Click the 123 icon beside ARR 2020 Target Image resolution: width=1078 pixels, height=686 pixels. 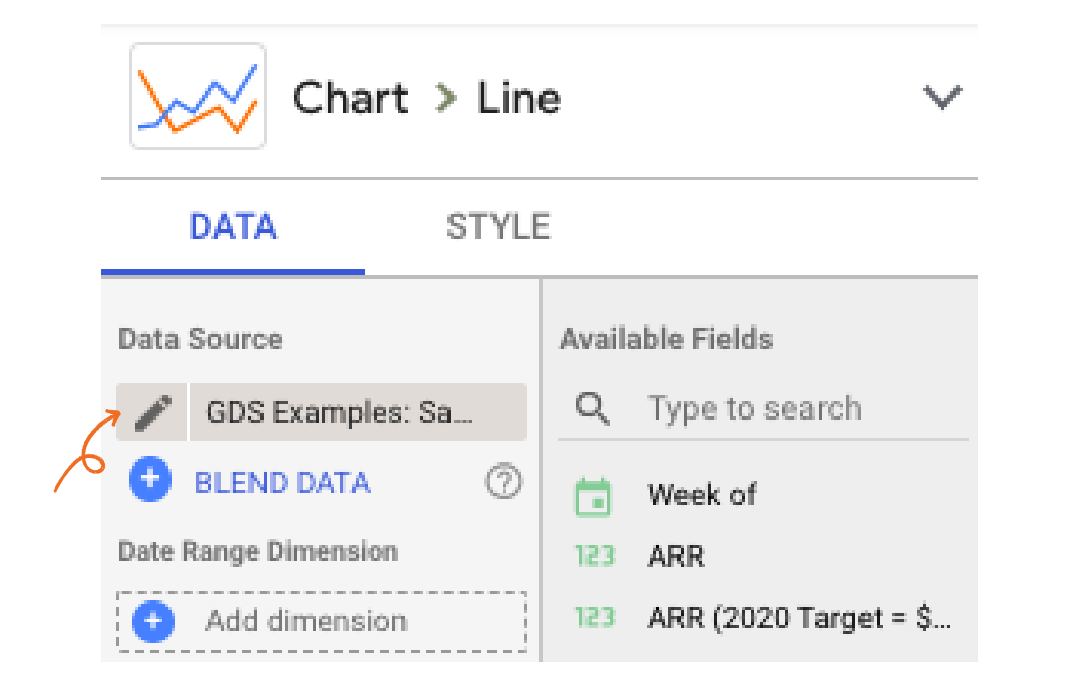[595, 618]
